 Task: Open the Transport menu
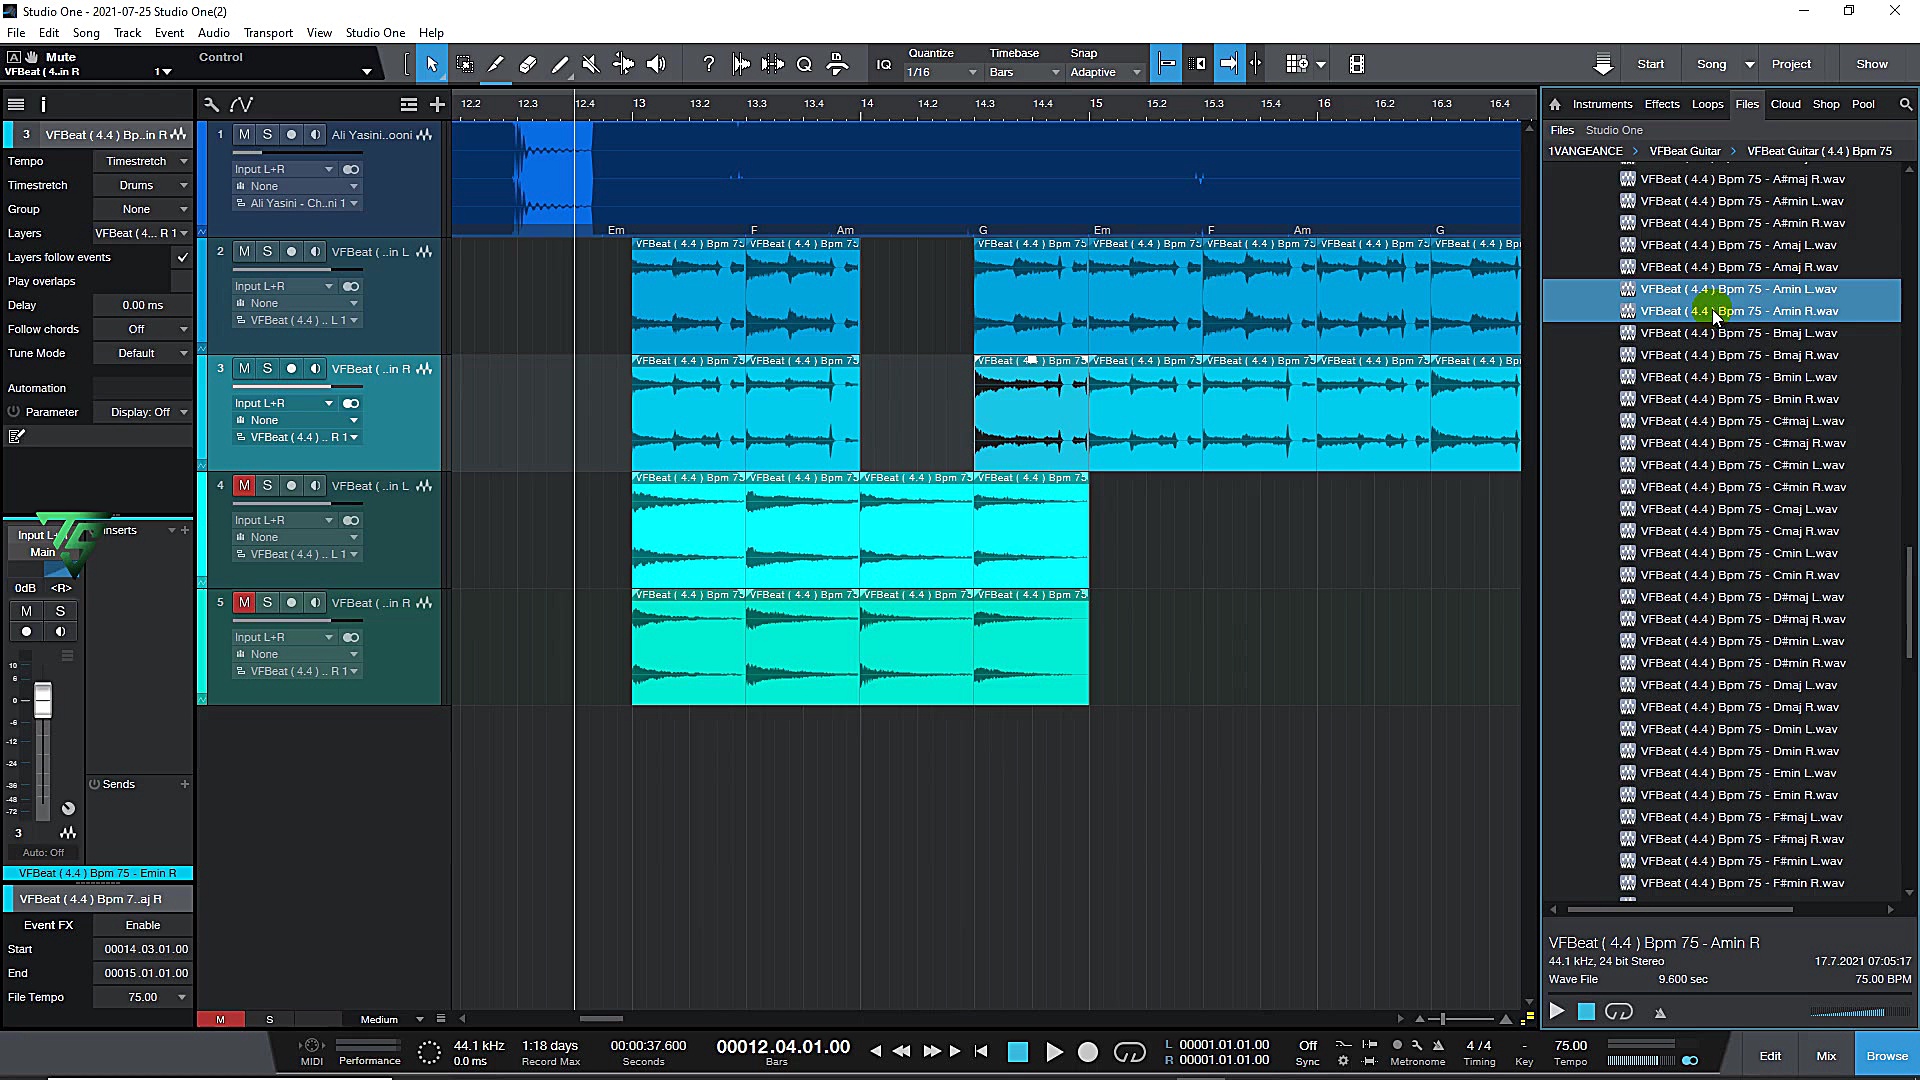pyautogui.click(x=268, y=33)
